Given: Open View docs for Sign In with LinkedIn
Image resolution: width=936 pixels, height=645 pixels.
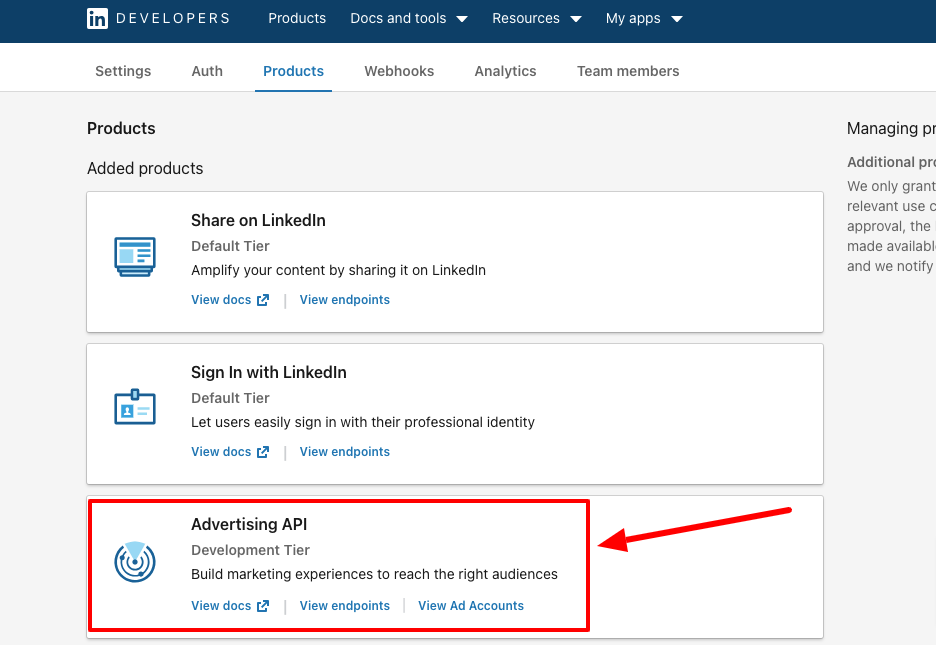Looking at the screenshot, I should click(221, 452).
